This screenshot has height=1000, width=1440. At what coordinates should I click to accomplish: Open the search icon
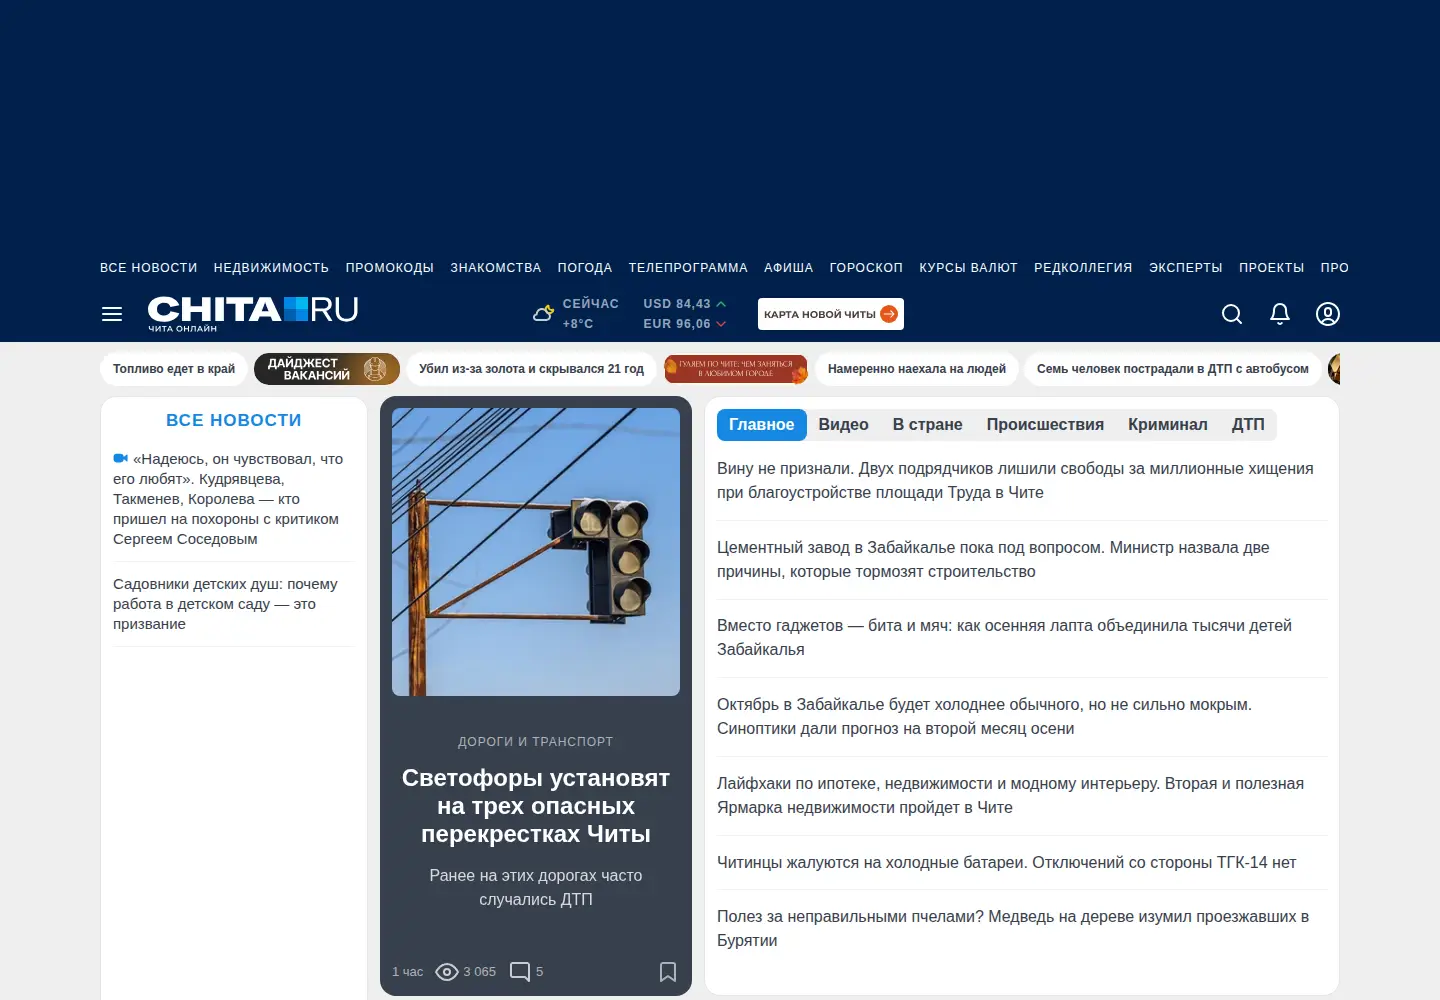click(x=1232, y=314)
